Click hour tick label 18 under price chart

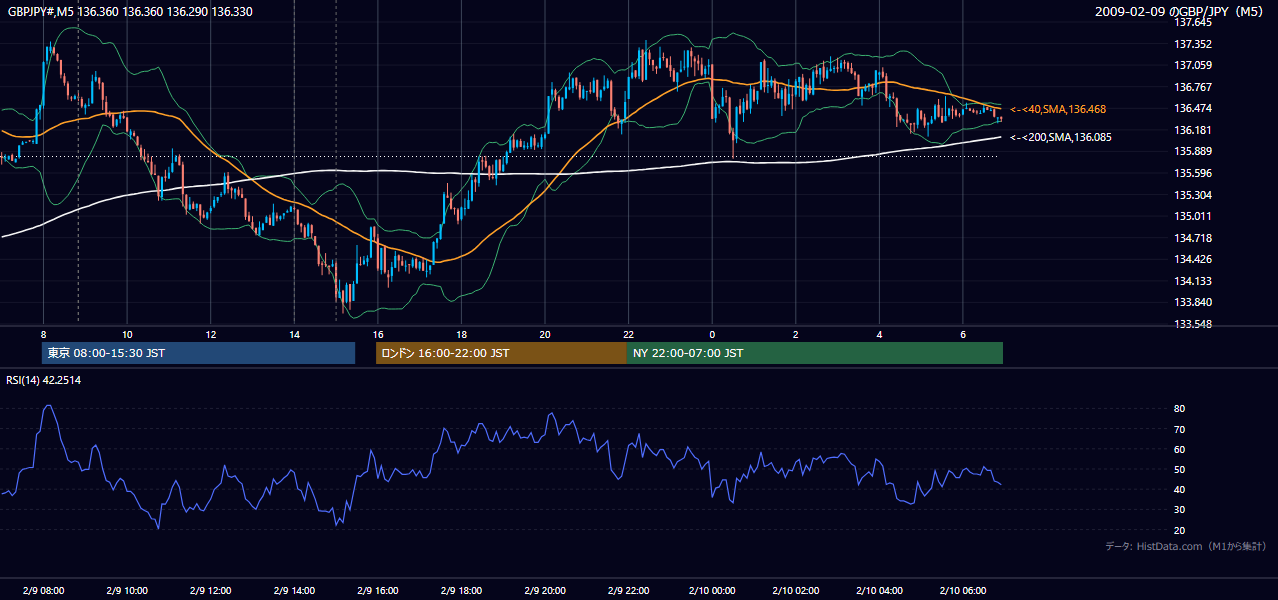(x=461, y=333)
